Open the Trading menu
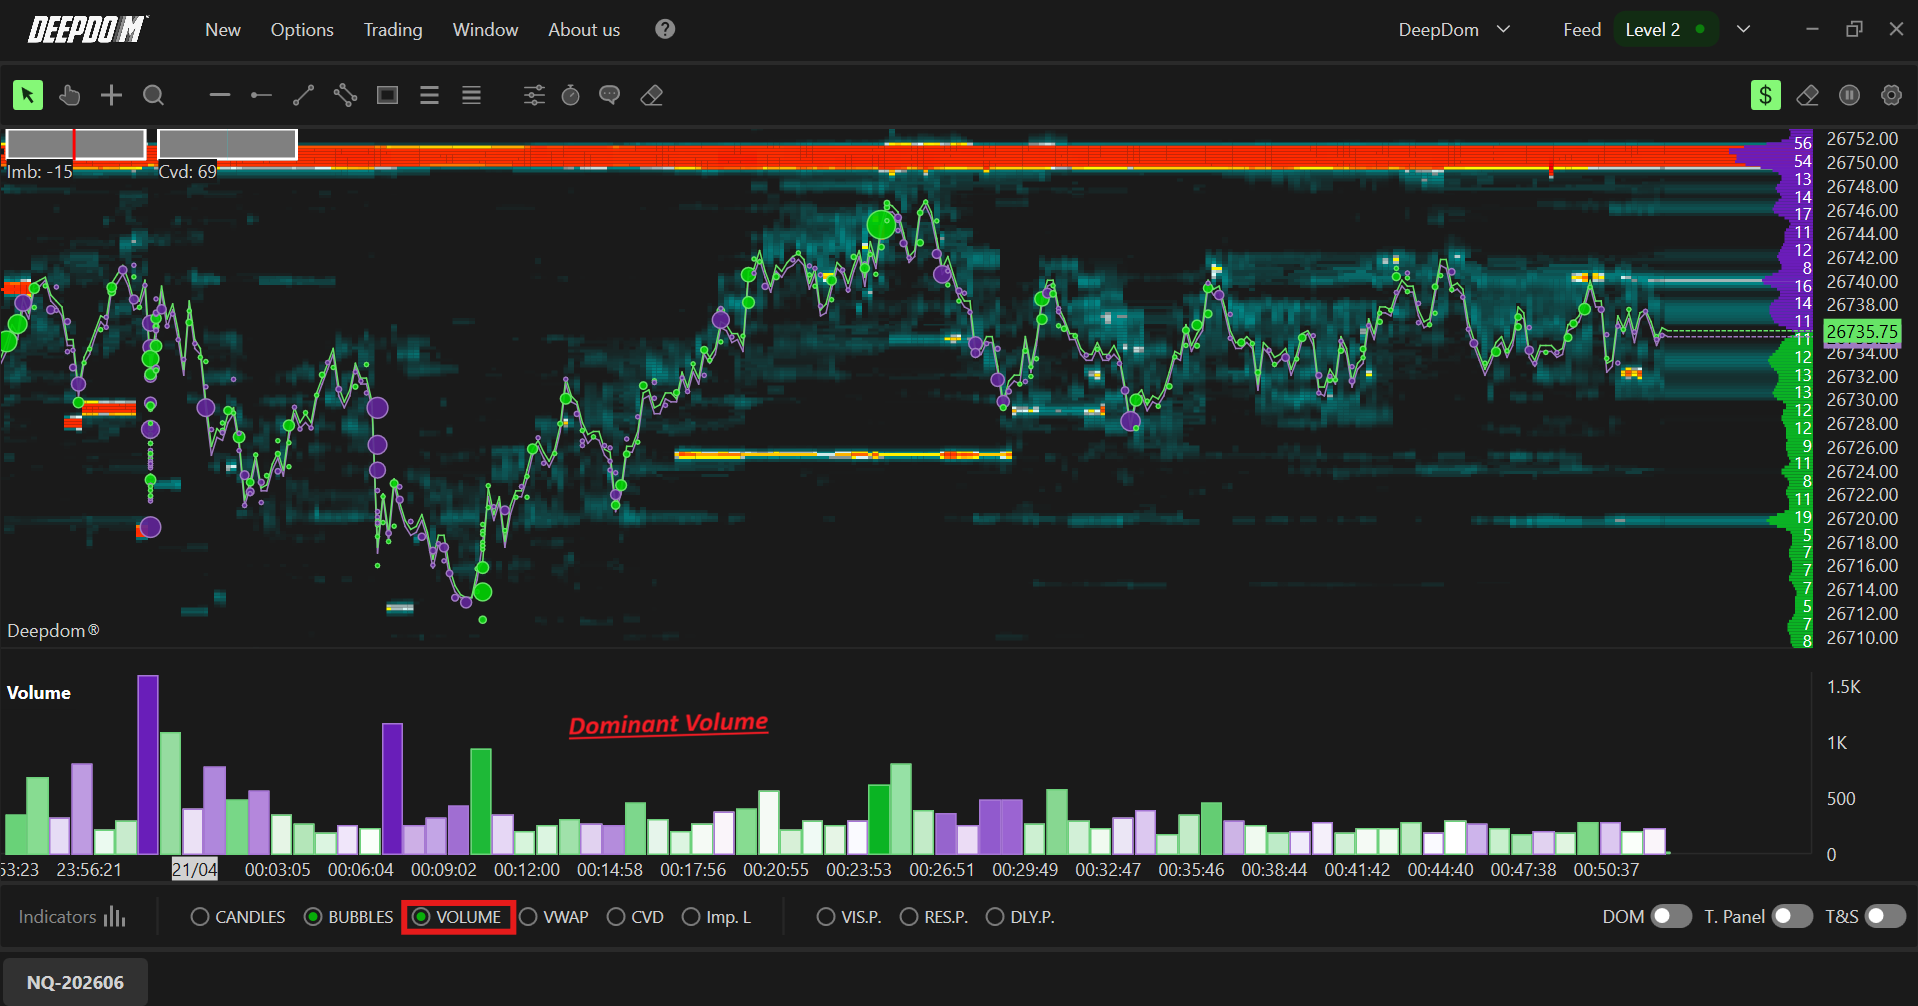Viewport: 1918px width, 1006px height. tap(393, 30)
